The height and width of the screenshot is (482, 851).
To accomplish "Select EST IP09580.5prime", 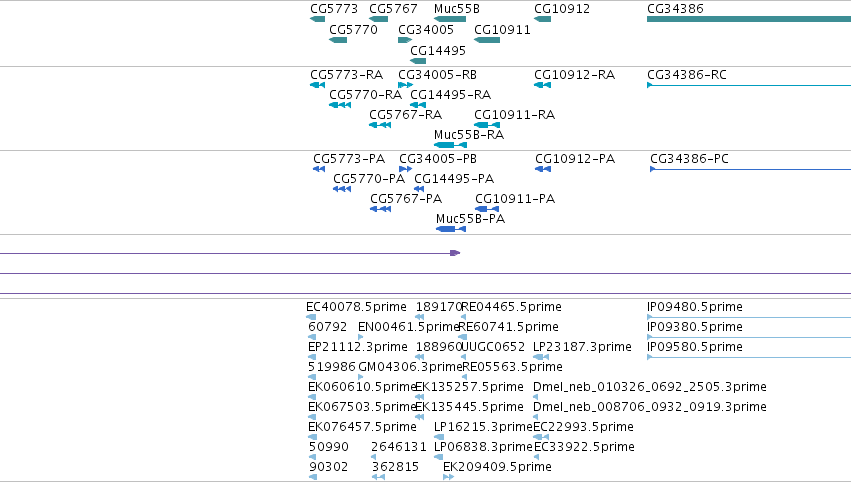I will point(695,347).
